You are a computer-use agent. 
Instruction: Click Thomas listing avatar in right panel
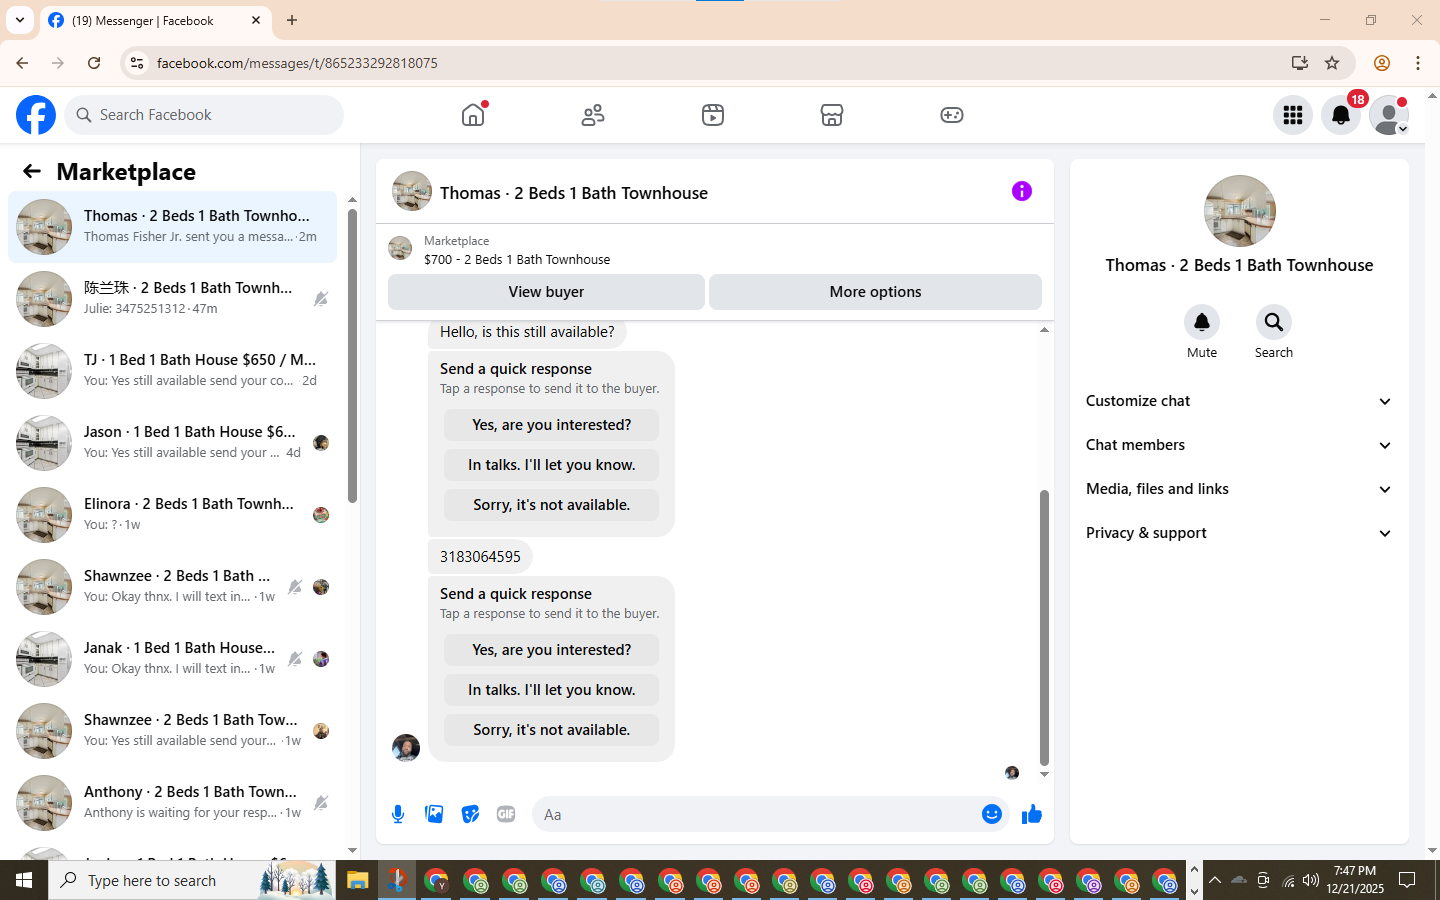click(x=1240, y=211)
